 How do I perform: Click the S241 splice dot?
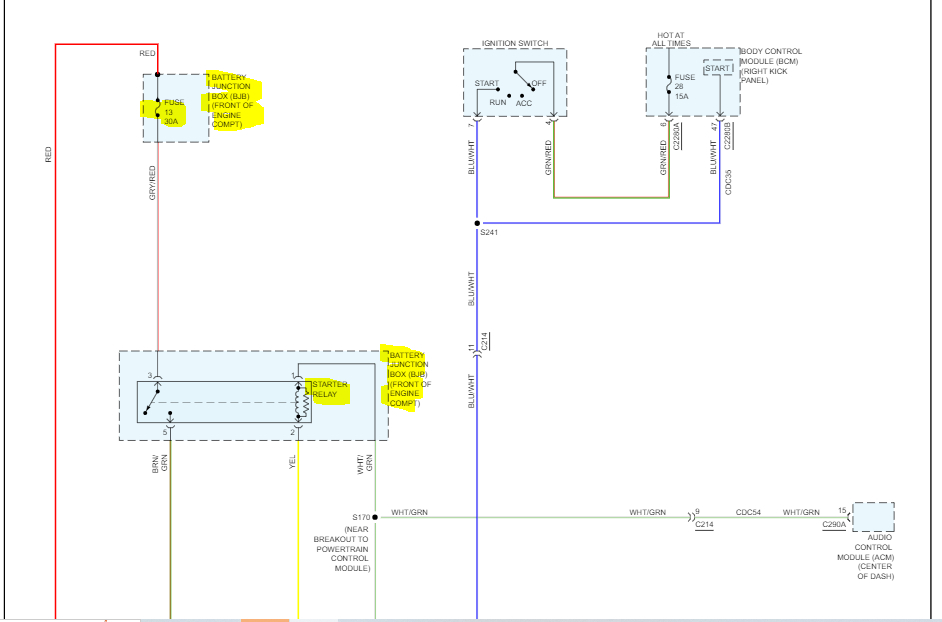click(x=477, y=223)
